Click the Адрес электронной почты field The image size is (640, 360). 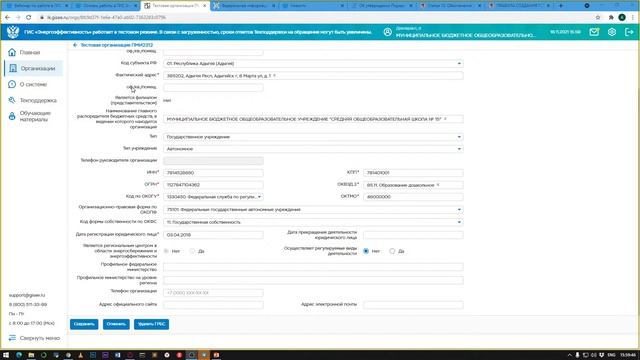pos(413,304)
